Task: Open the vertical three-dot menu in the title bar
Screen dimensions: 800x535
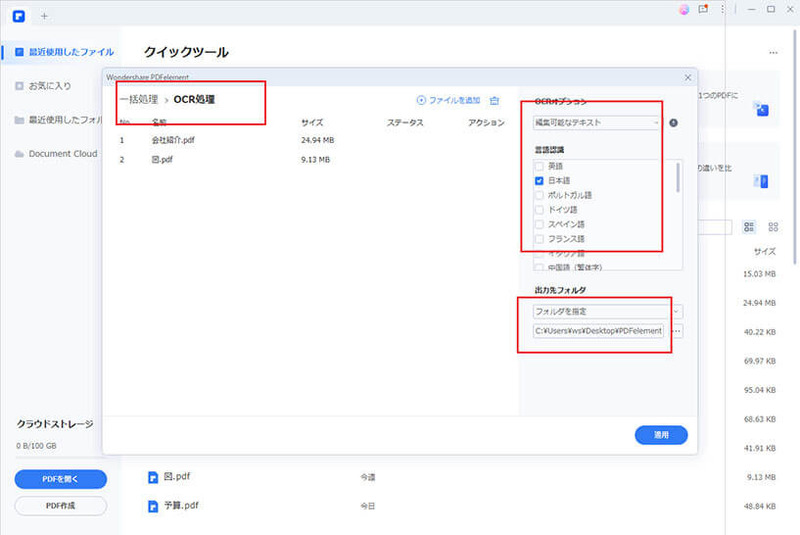Action: pyautogui.click(x=722, y=9)
